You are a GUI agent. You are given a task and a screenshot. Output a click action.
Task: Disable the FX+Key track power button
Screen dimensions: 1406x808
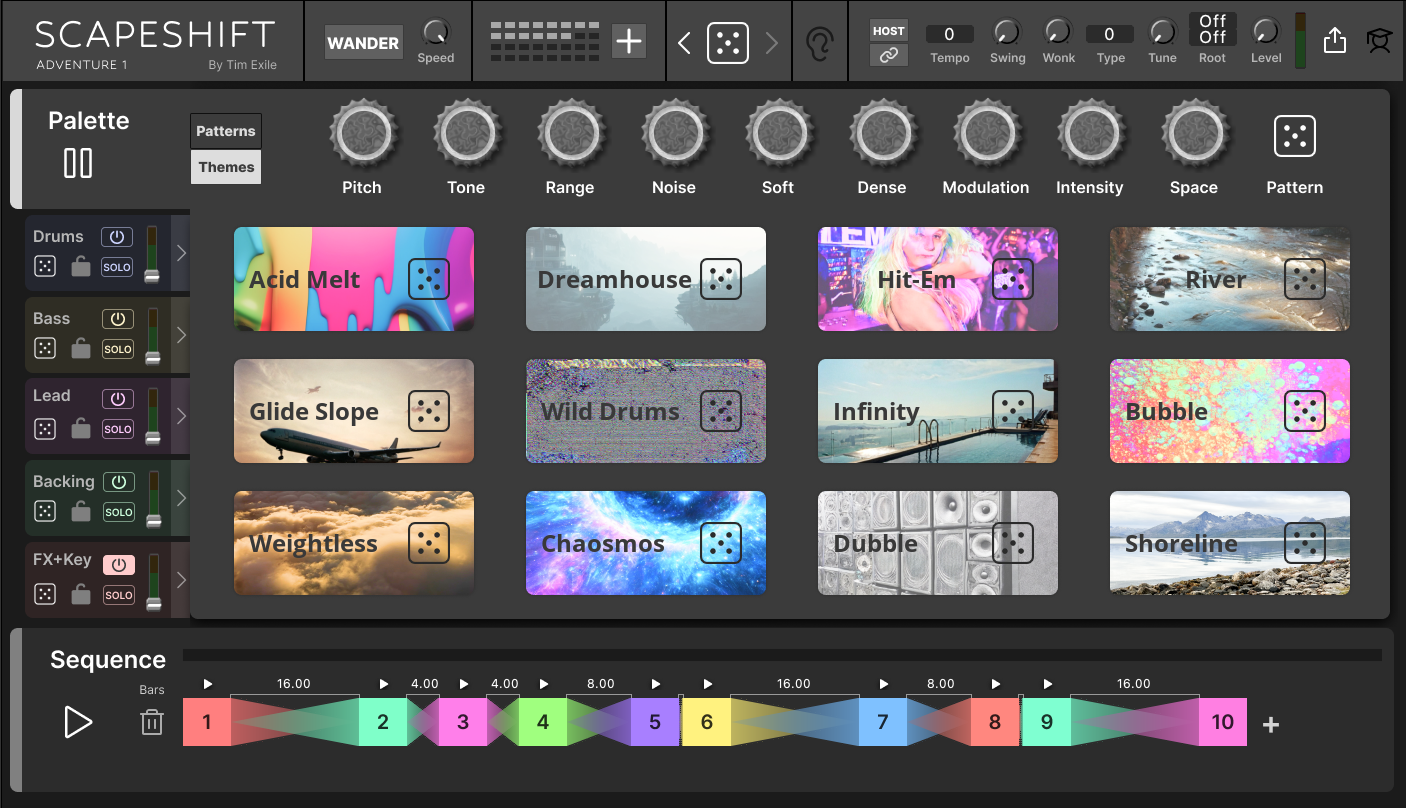(x=119, y=564)
